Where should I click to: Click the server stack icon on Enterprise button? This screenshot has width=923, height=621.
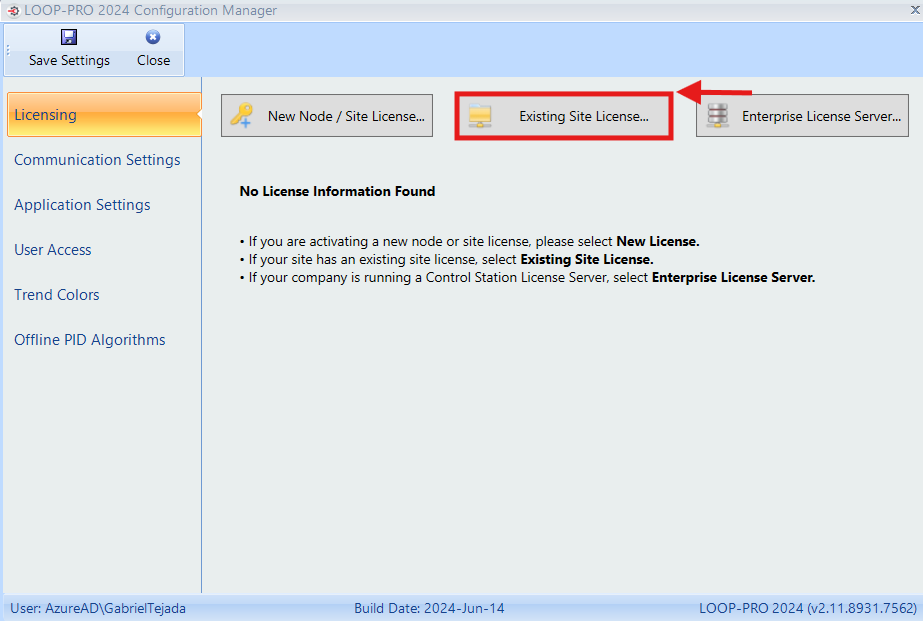pyautogui.click(x=718, y=115)
